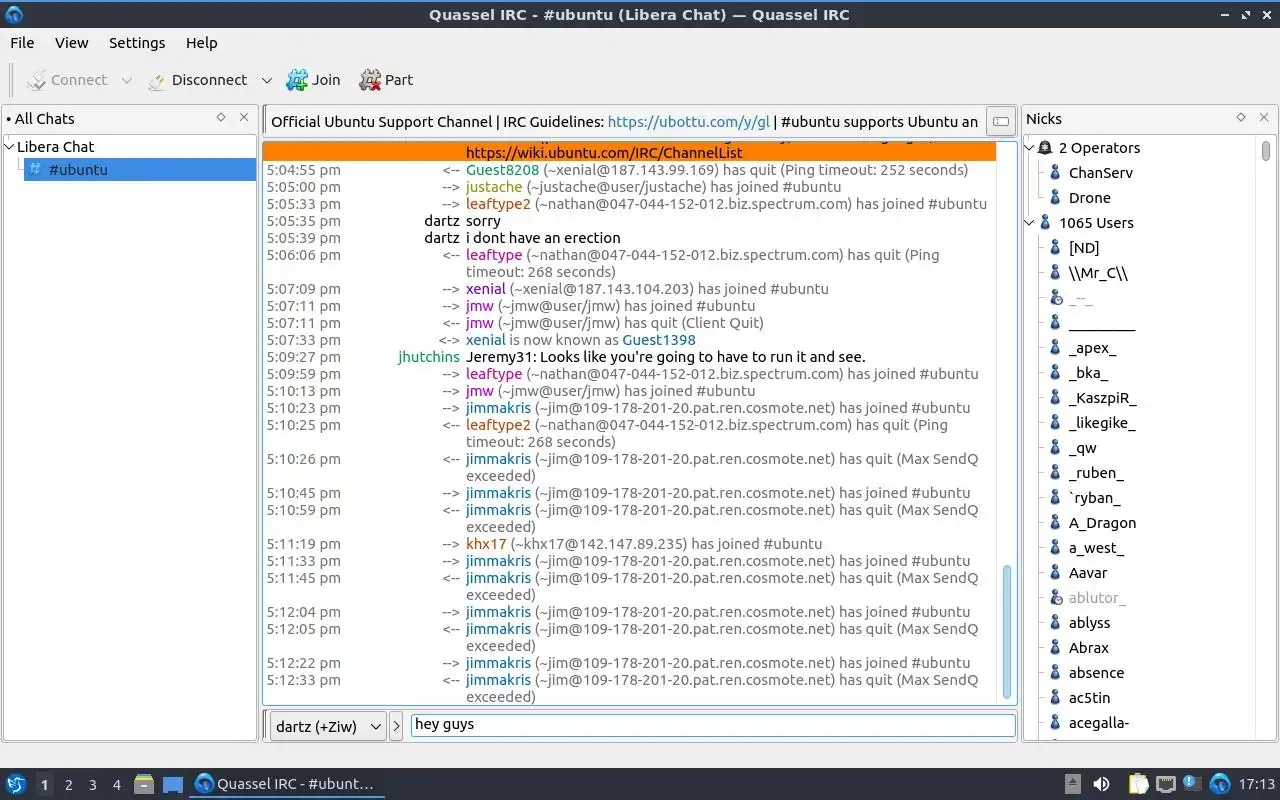The height and width of the screenshot is (800, 1280).
Task: Click nick jhutchins in chat
Action: point(429,357)
